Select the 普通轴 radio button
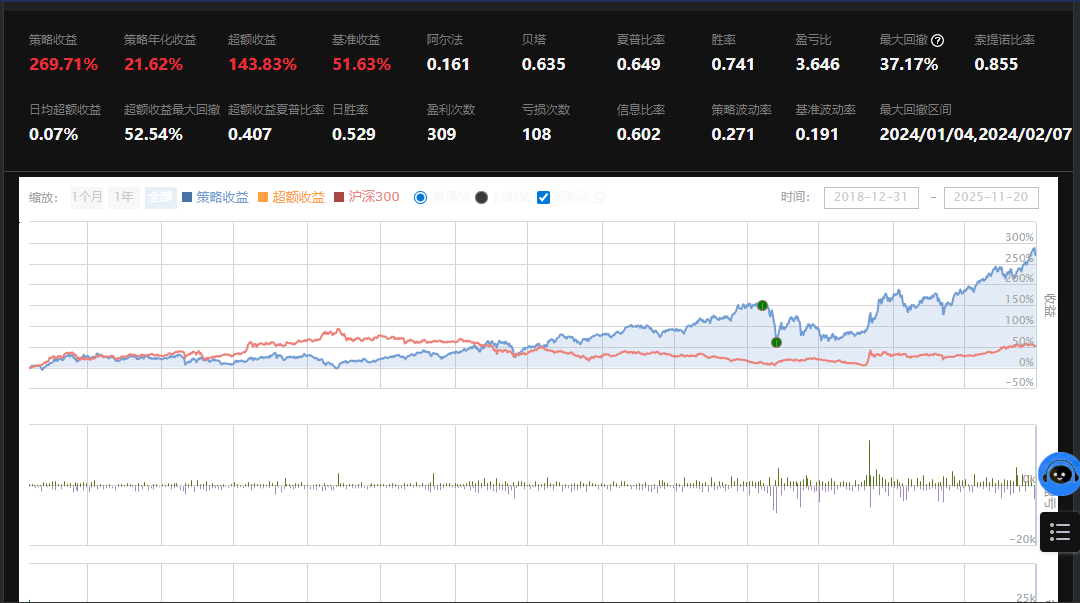Screen dimensions: 1080x603 (x=420, y=197)
